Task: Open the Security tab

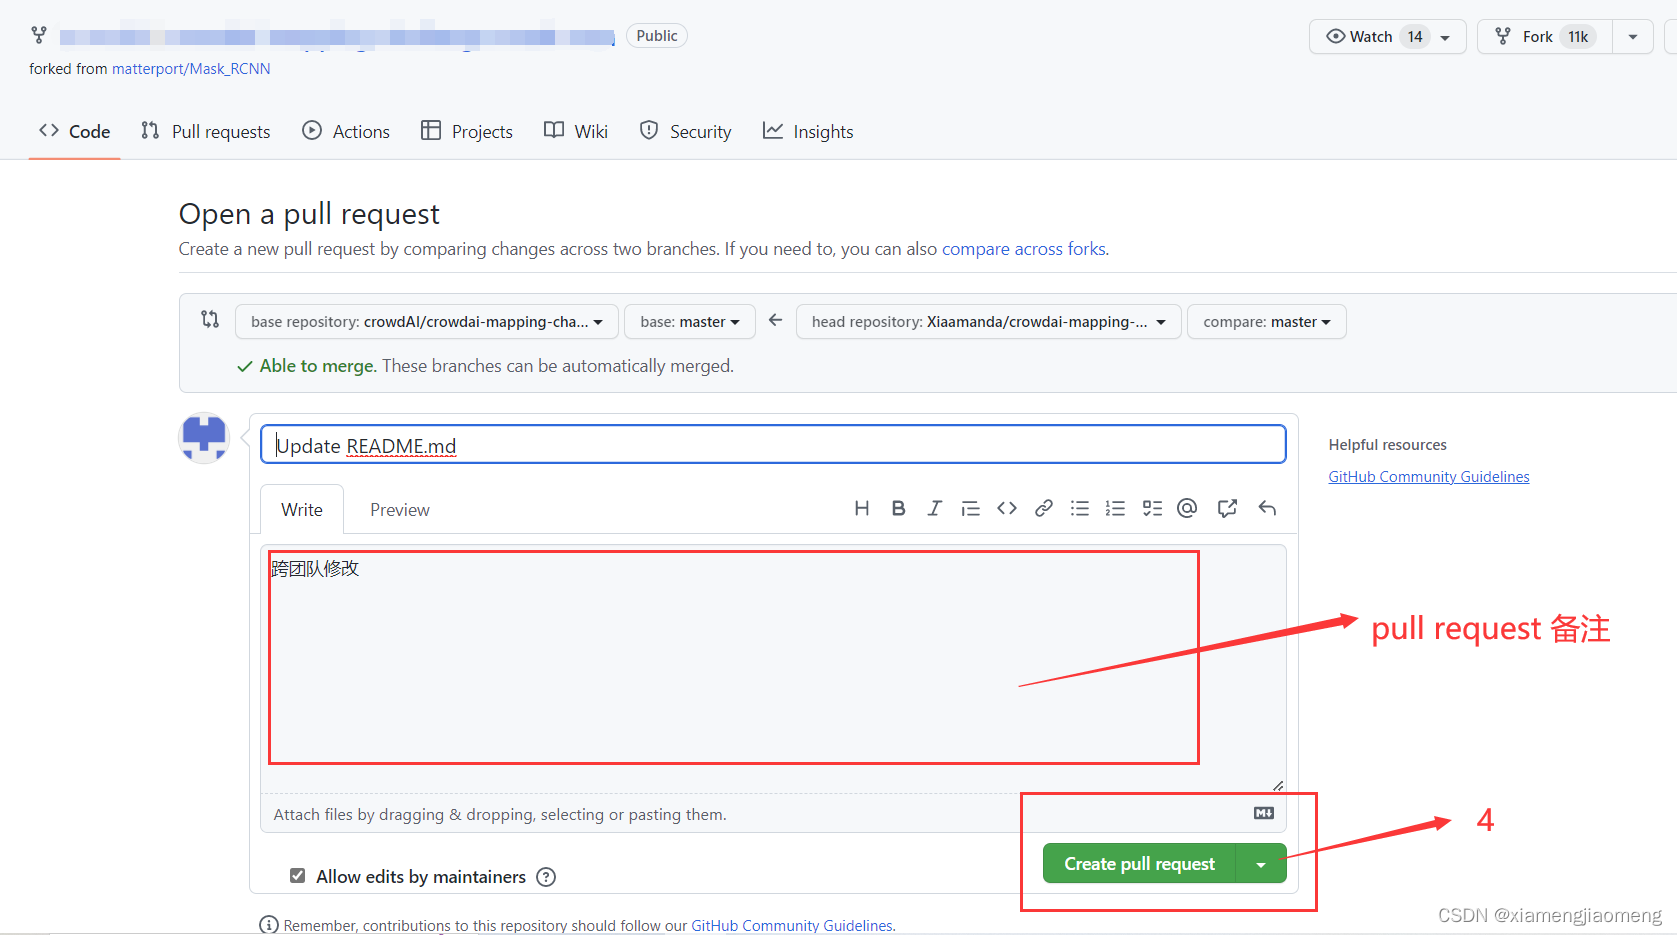Action: [x=686, y=131]
